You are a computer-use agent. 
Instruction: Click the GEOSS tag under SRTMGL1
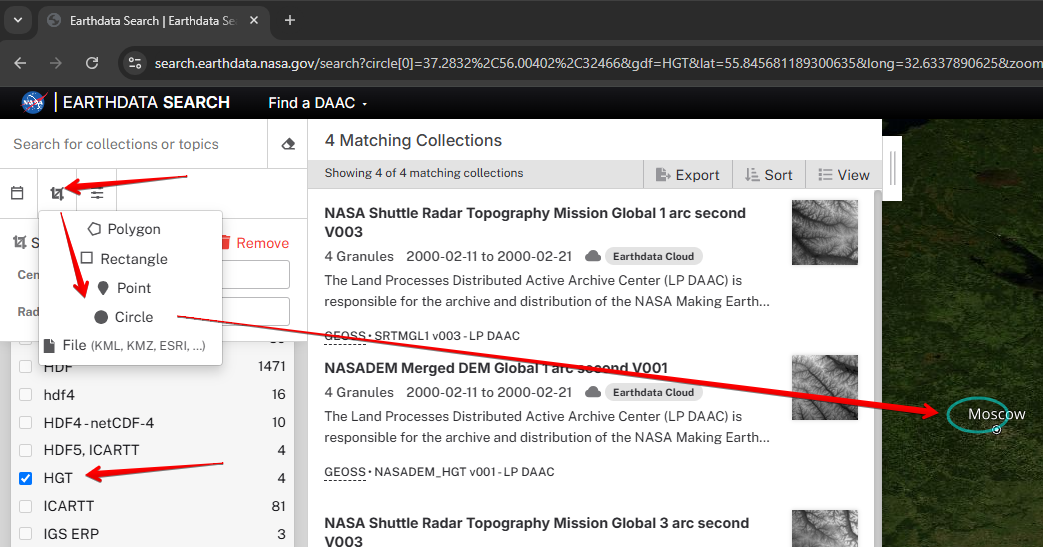coord(345,336)
